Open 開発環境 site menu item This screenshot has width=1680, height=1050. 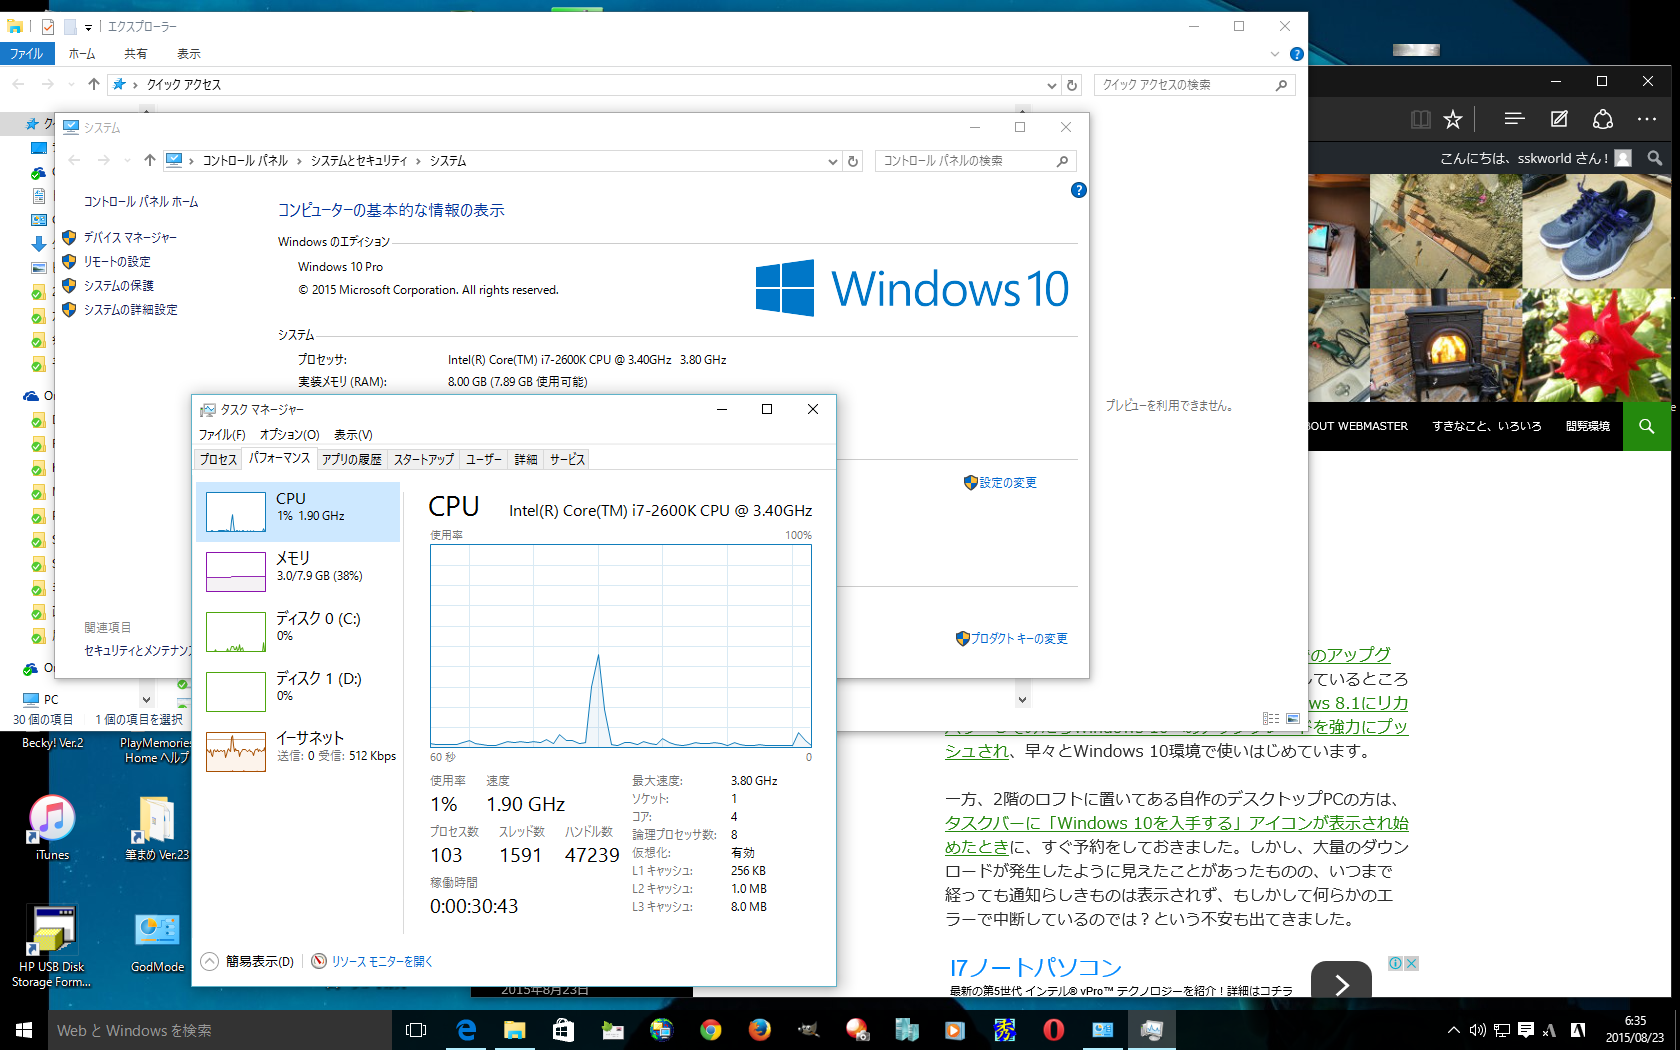coord(1587,426)
